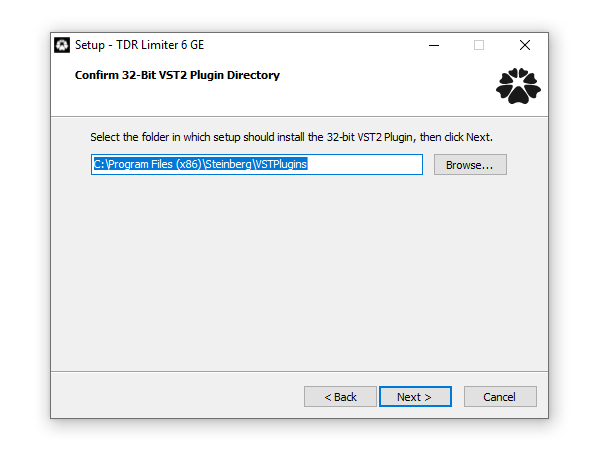Click the 'Confirm 32-Bit VST2 Plugin Directory' heading
The image size is (601, 470).
click(177, 75)
